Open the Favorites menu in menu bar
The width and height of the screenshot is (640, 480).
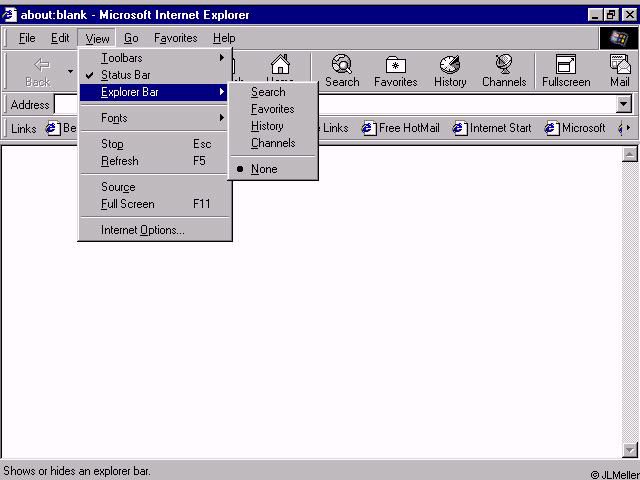click(x=176, y=38)
